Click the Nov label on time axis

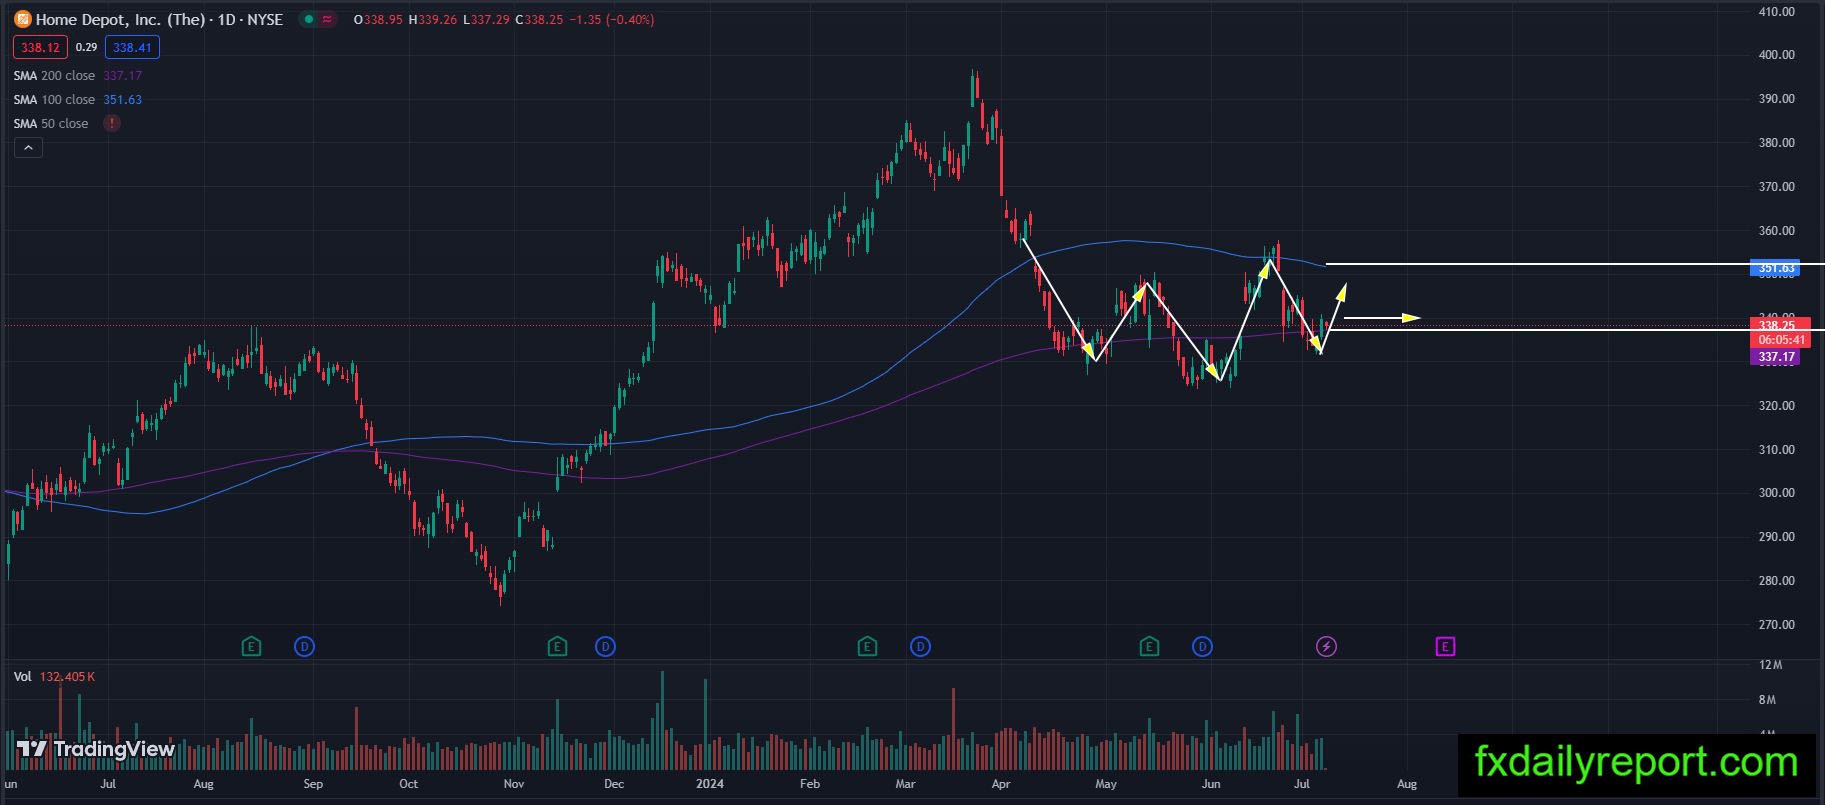point(514,784)
